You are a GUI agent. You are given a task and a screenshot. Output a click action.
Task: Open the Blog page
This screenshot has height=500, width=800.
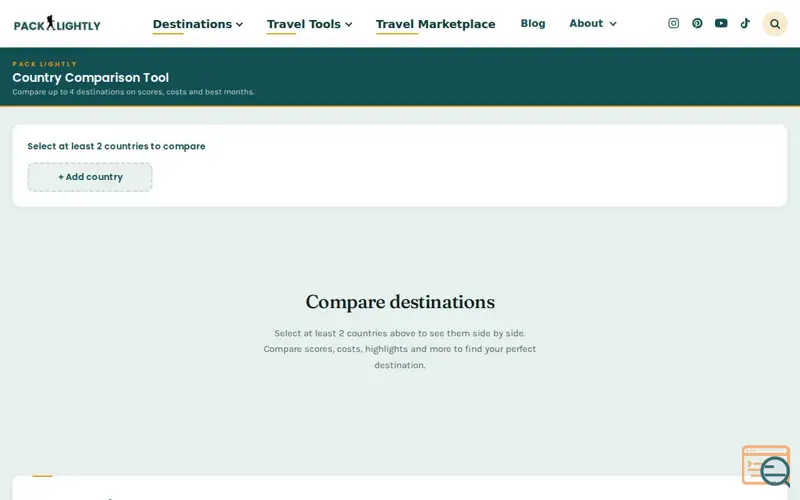click(x=533, y=23)
